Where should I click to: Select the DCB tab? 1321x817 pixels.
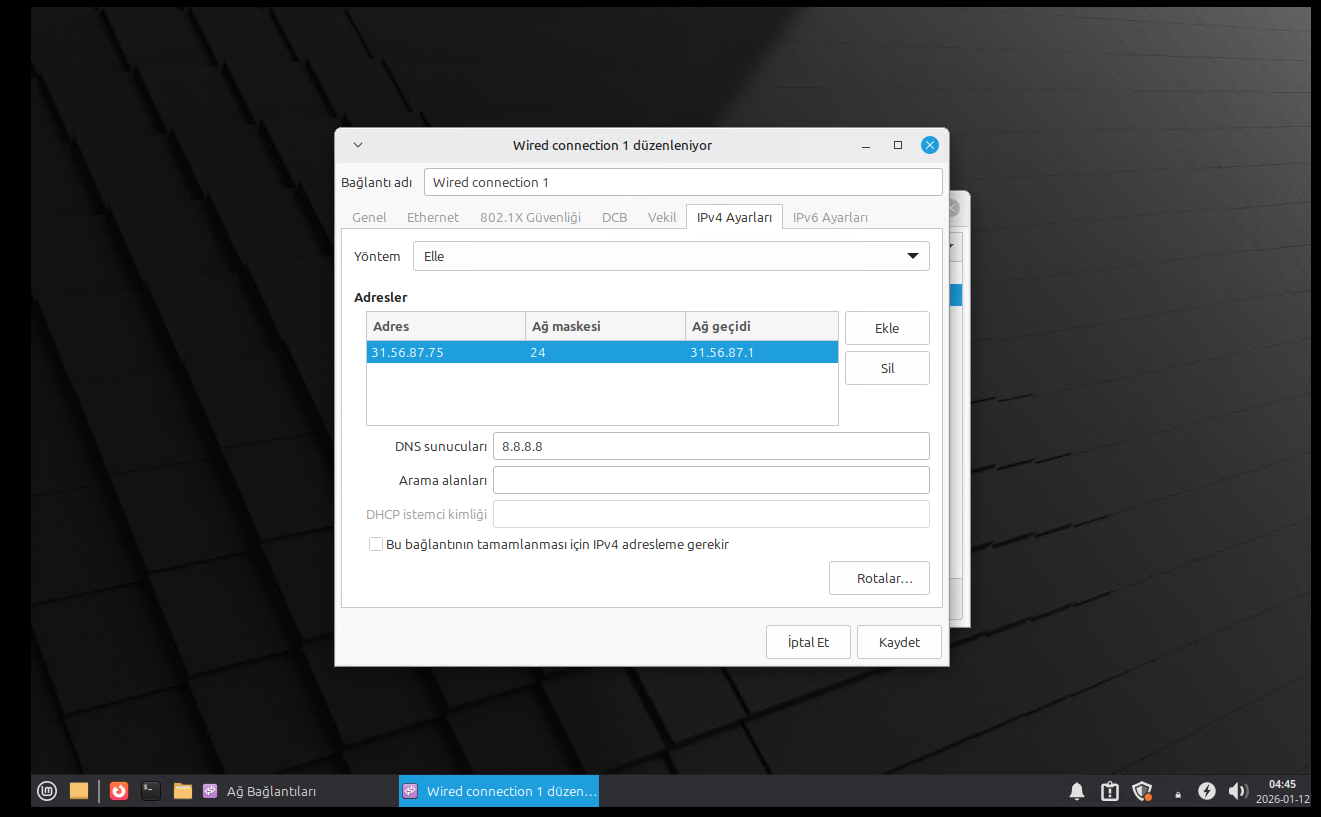[615, 217]
